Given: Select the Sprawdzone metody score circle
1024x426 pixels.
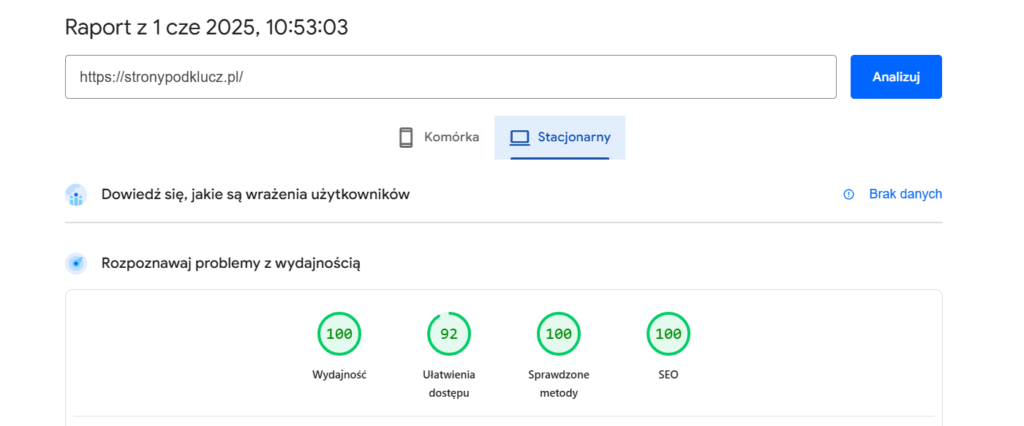Looking at the screenshot, I should 559,334.
